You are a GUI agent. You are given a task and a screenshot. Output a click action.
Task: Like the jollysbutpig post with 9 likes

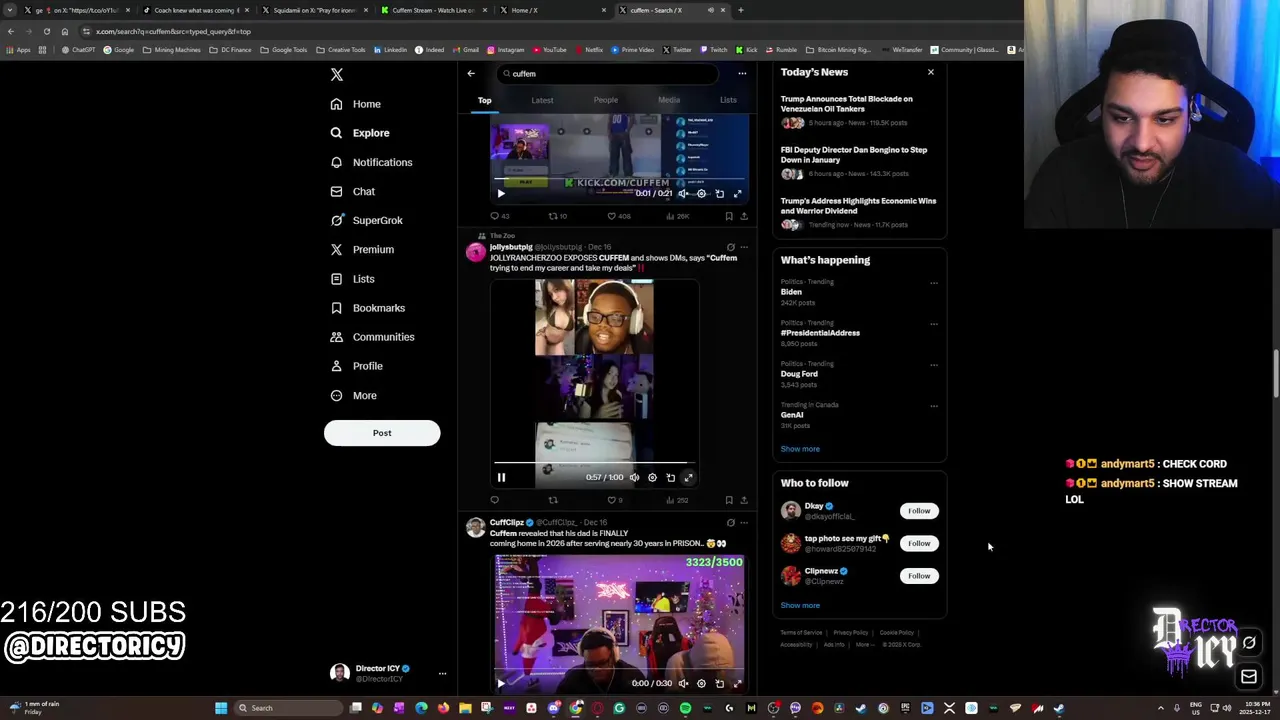click(x=614, y=500)
